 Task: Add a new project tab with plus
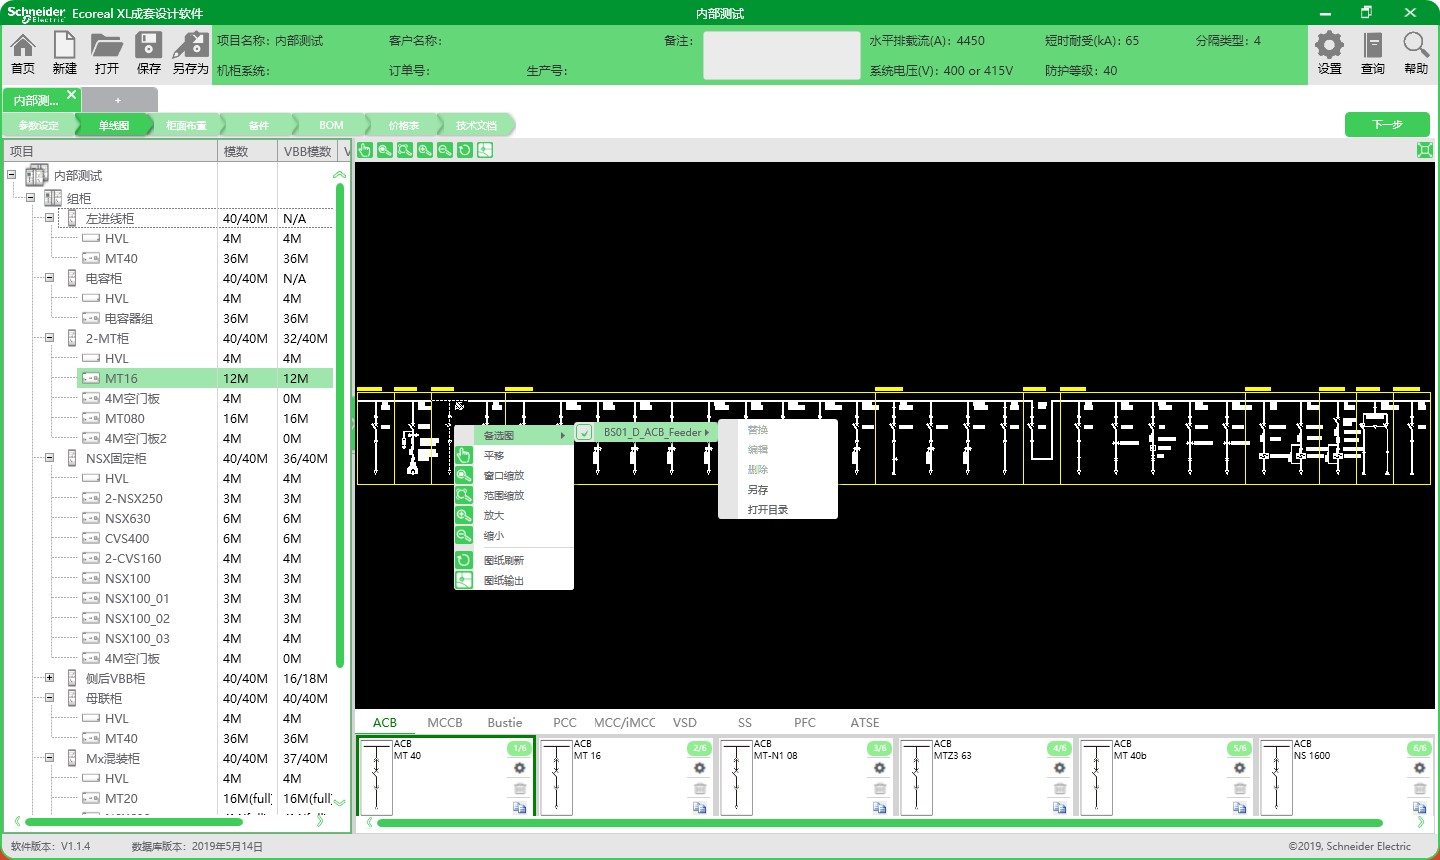118,100
